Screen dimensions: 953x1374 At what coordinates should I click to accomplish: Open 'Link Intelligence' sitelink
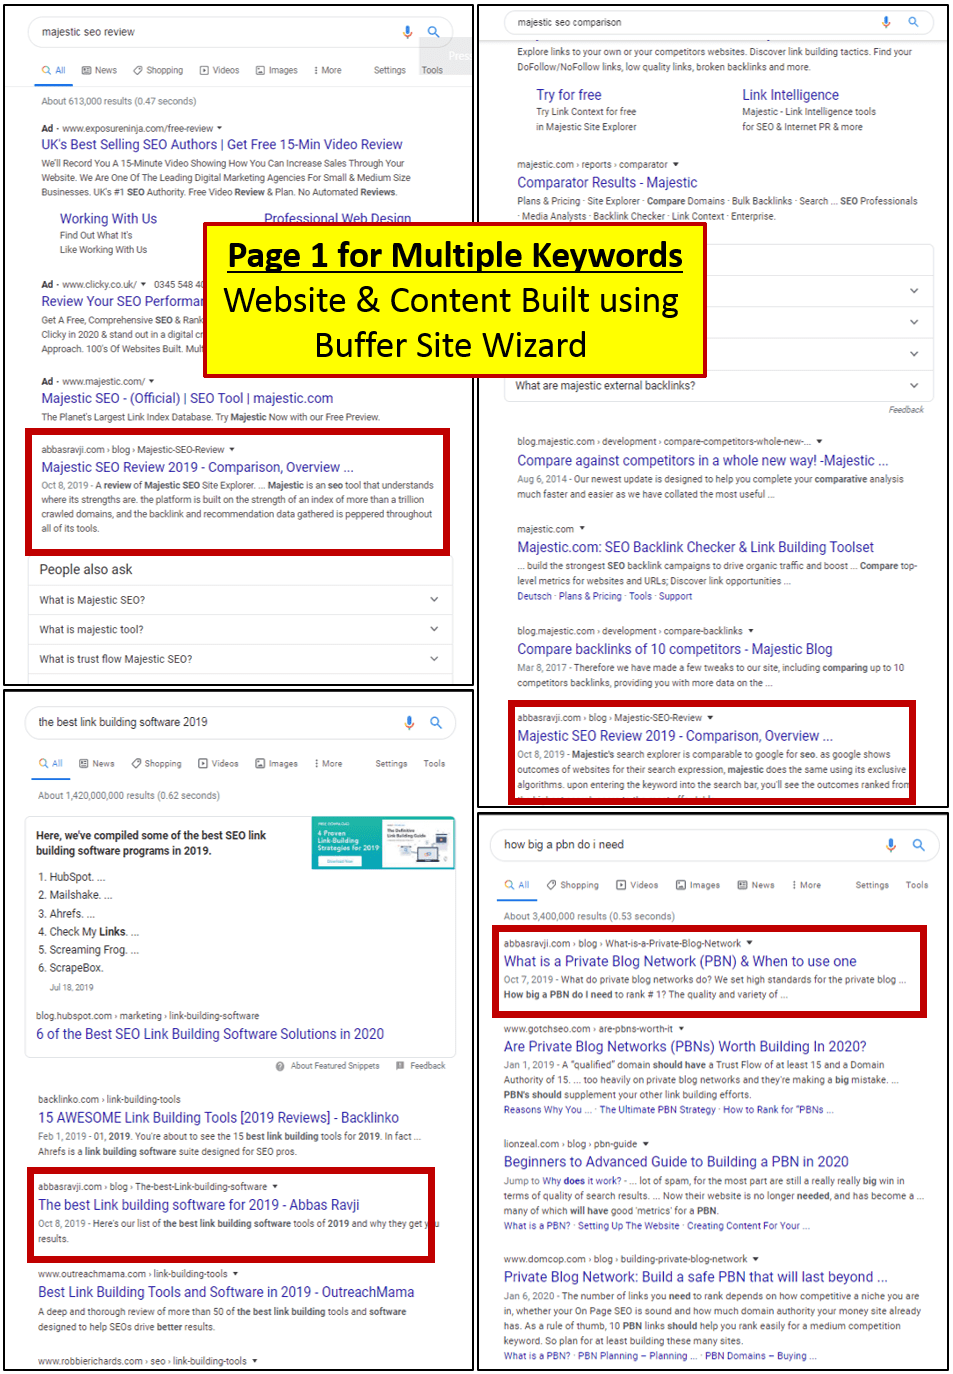point(790,95)
